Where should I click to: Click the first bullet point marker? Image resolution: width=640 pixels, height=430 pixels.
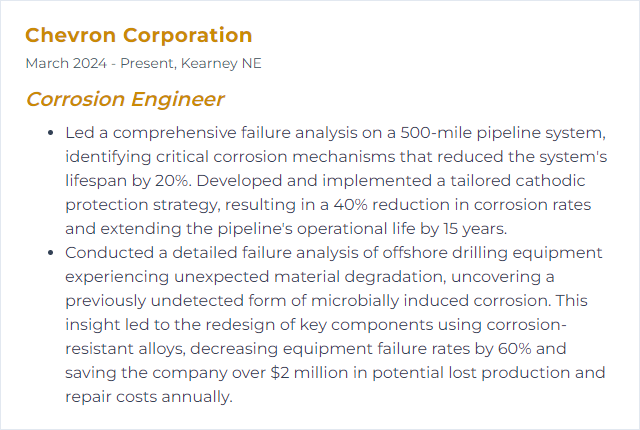[51, 133]
